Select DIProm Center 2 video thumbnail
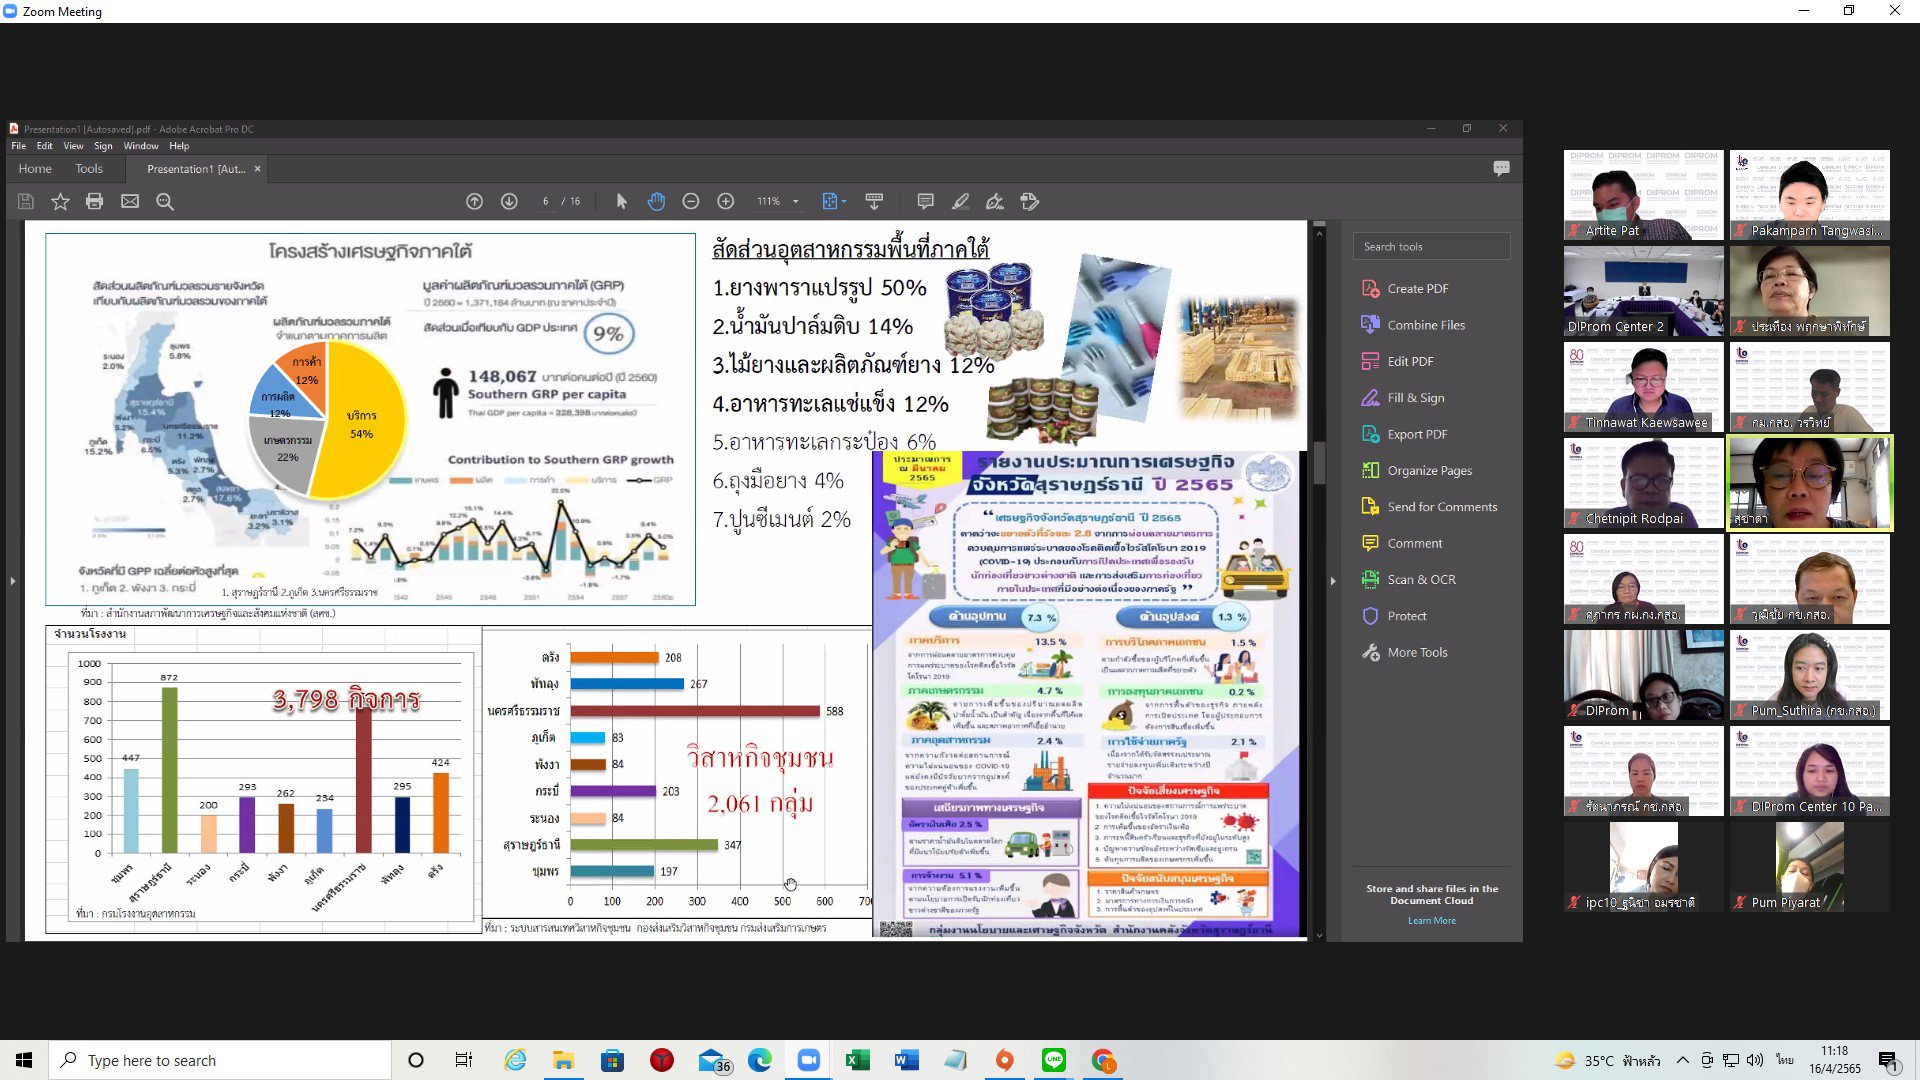The width and height of the screenshot is (1920, 1080). [x=1643, y=291]
